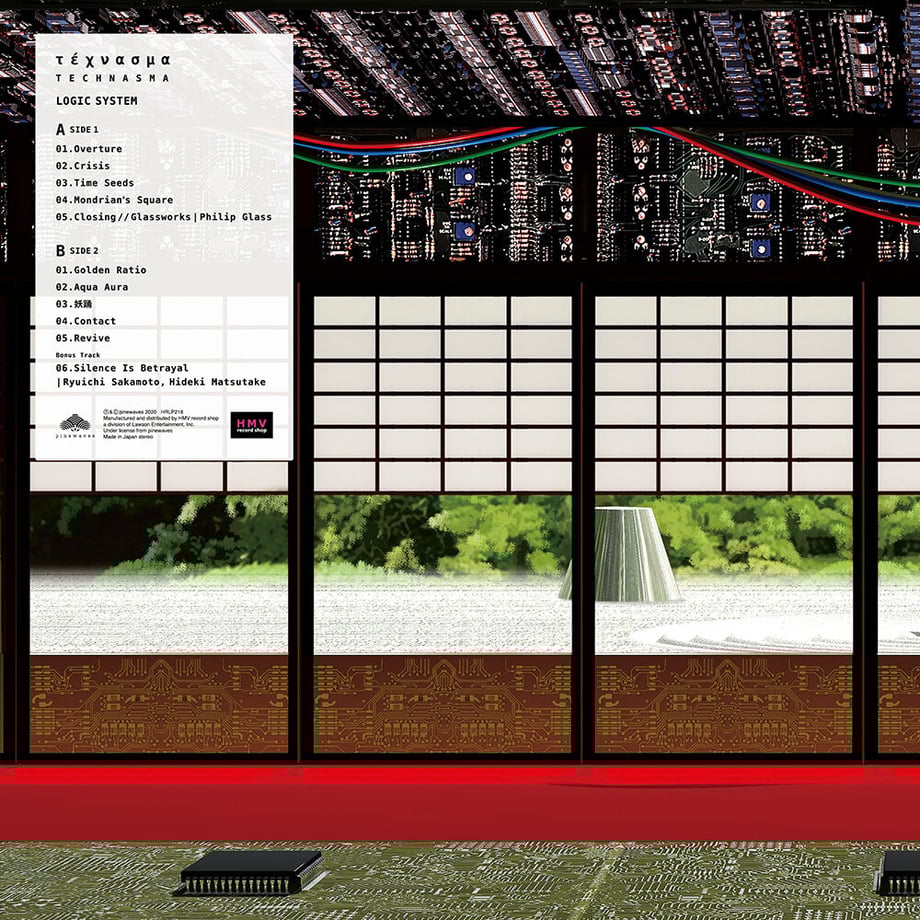Viewport: 920px width, 920px height.
Task: Click the HMV record shop logo
Action: [x=252, y=425]
